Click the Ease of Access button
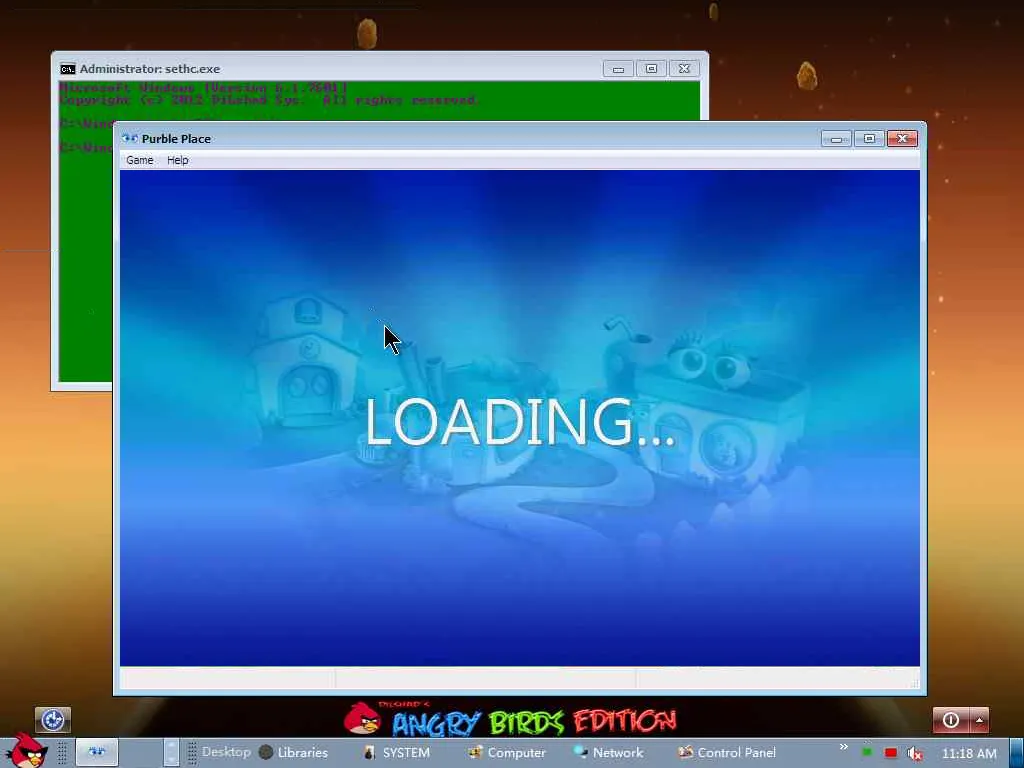Viewport: 1024px width, 768px height. point(53,720)
